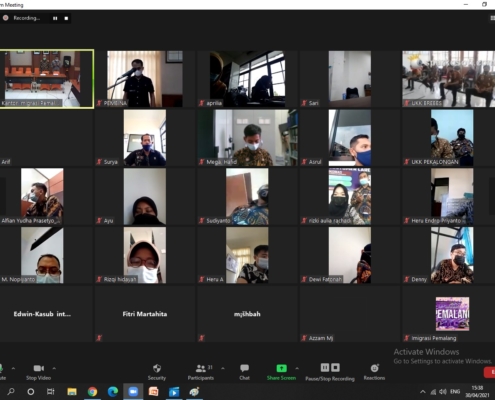Select Heru A's video tile
Viewport: 495px width, 400px height.
click(247, 255)
